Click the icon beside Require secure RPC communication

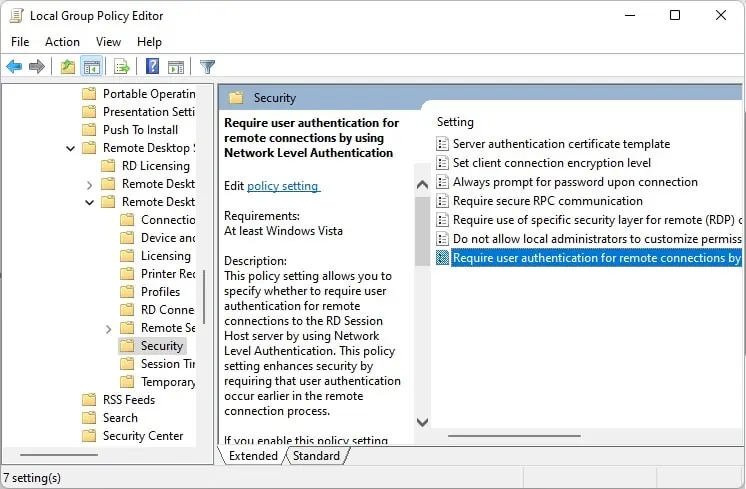tap(442, 201)
